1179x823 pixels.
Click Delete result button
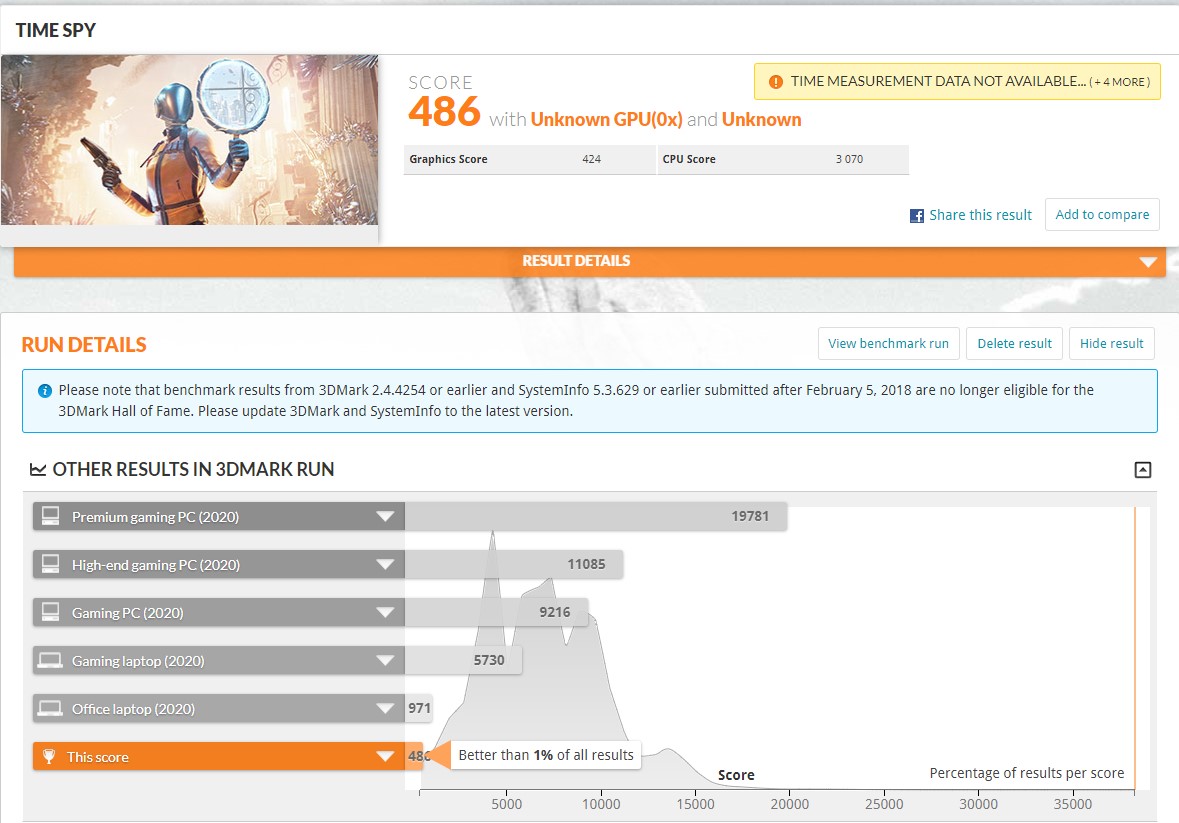point(1014,343)
